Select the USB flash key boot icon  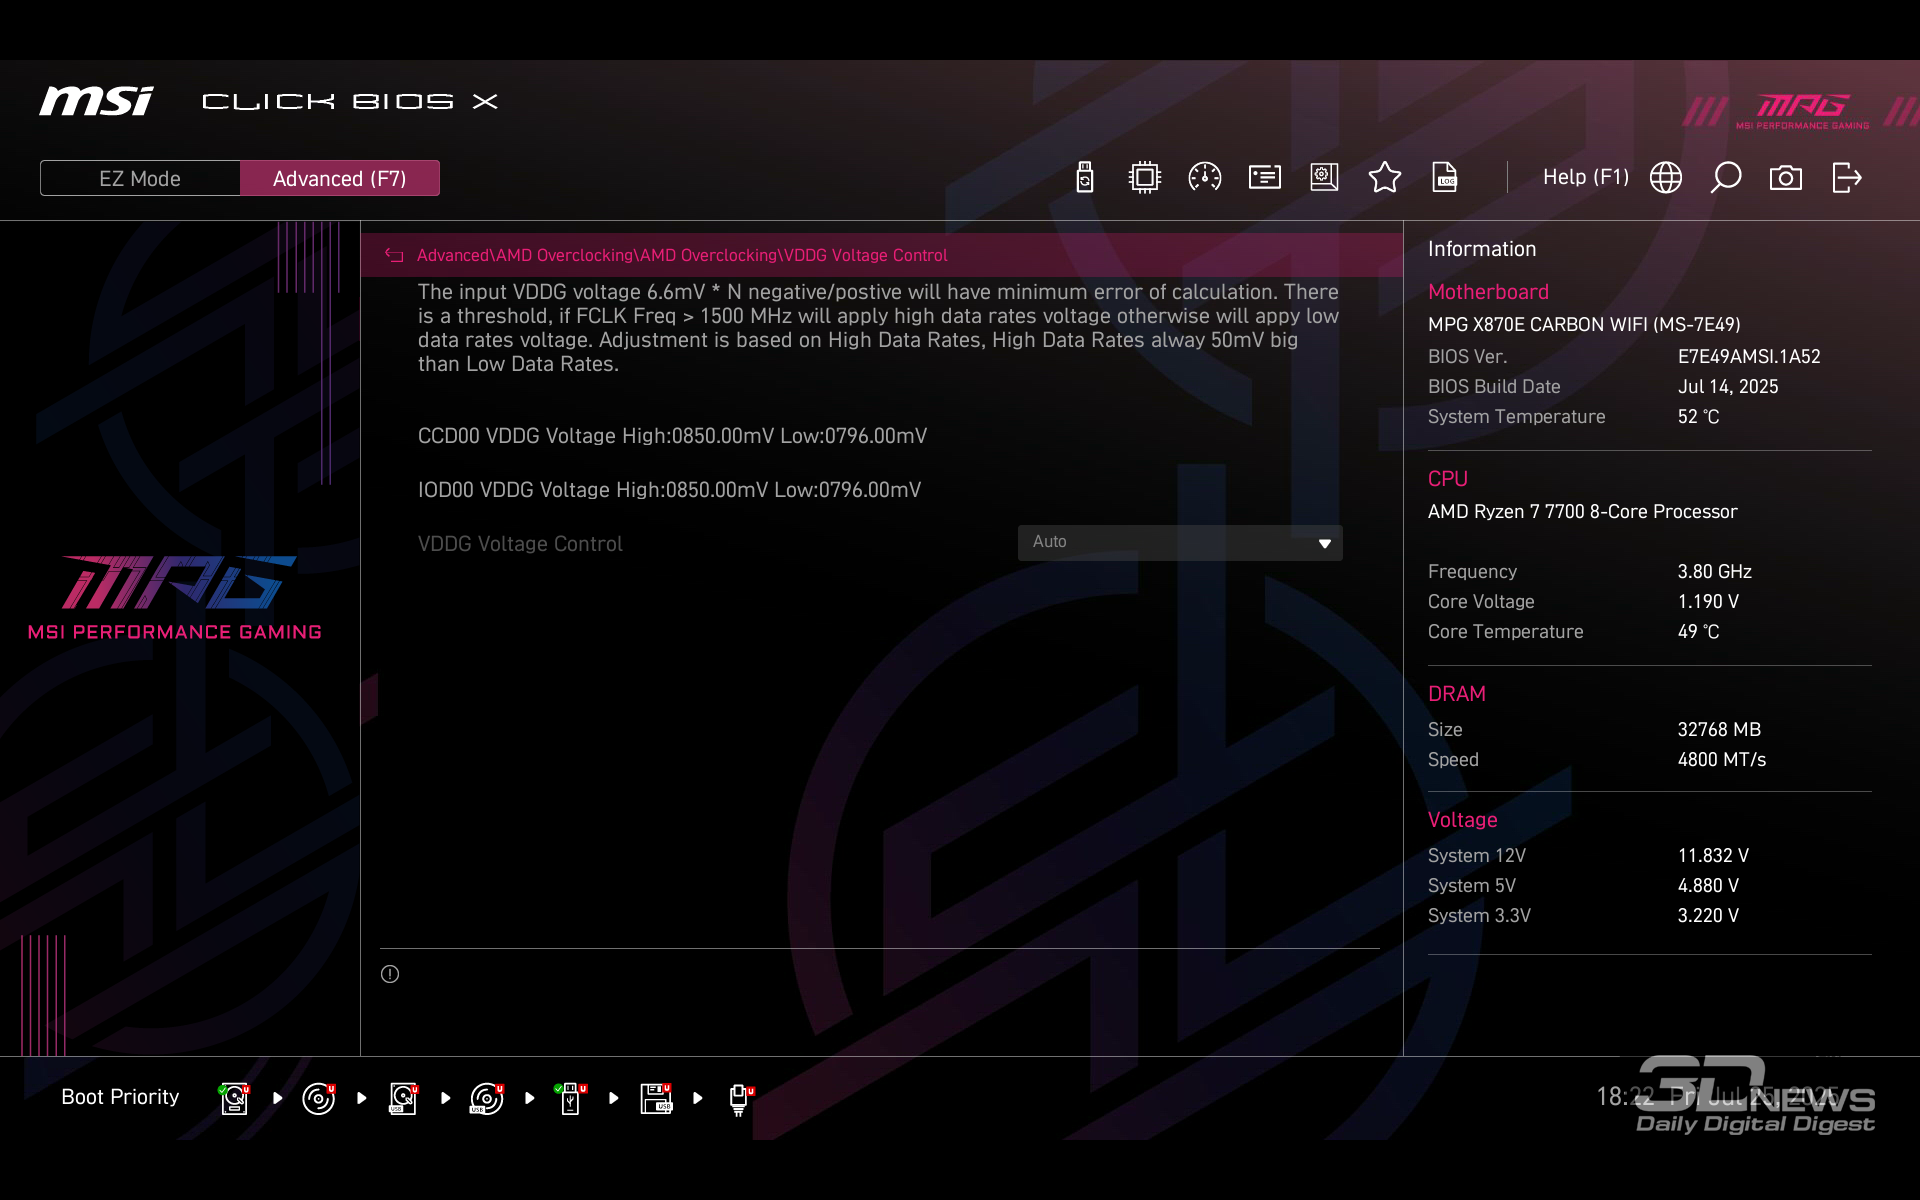coord(570,1098)
